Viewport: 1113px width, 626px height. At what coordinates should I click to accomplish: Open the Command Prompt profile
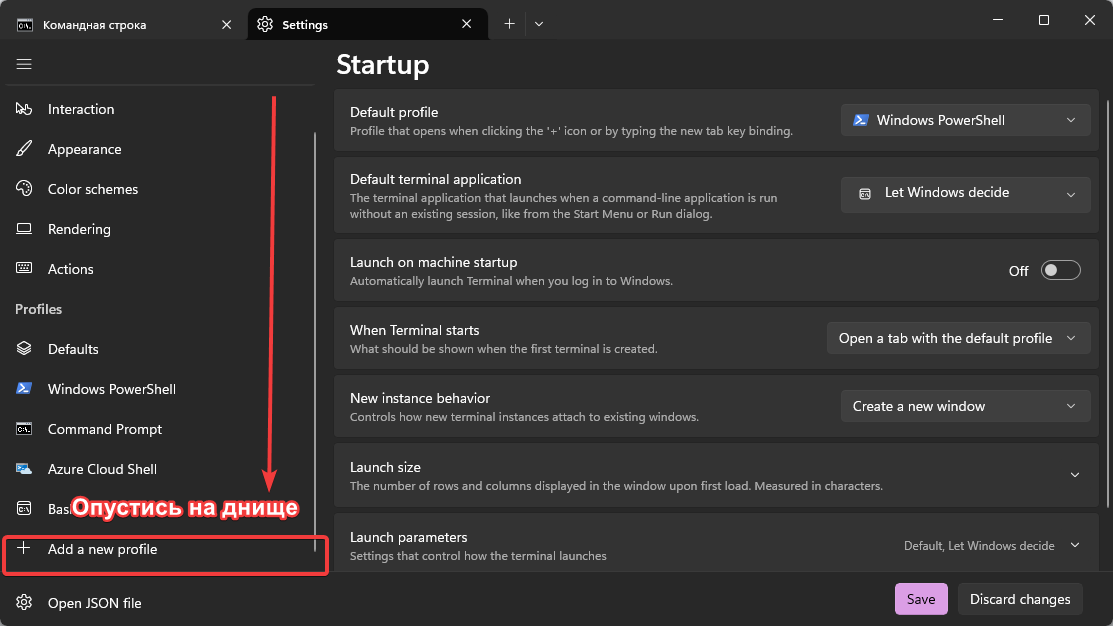click(104, 429)
